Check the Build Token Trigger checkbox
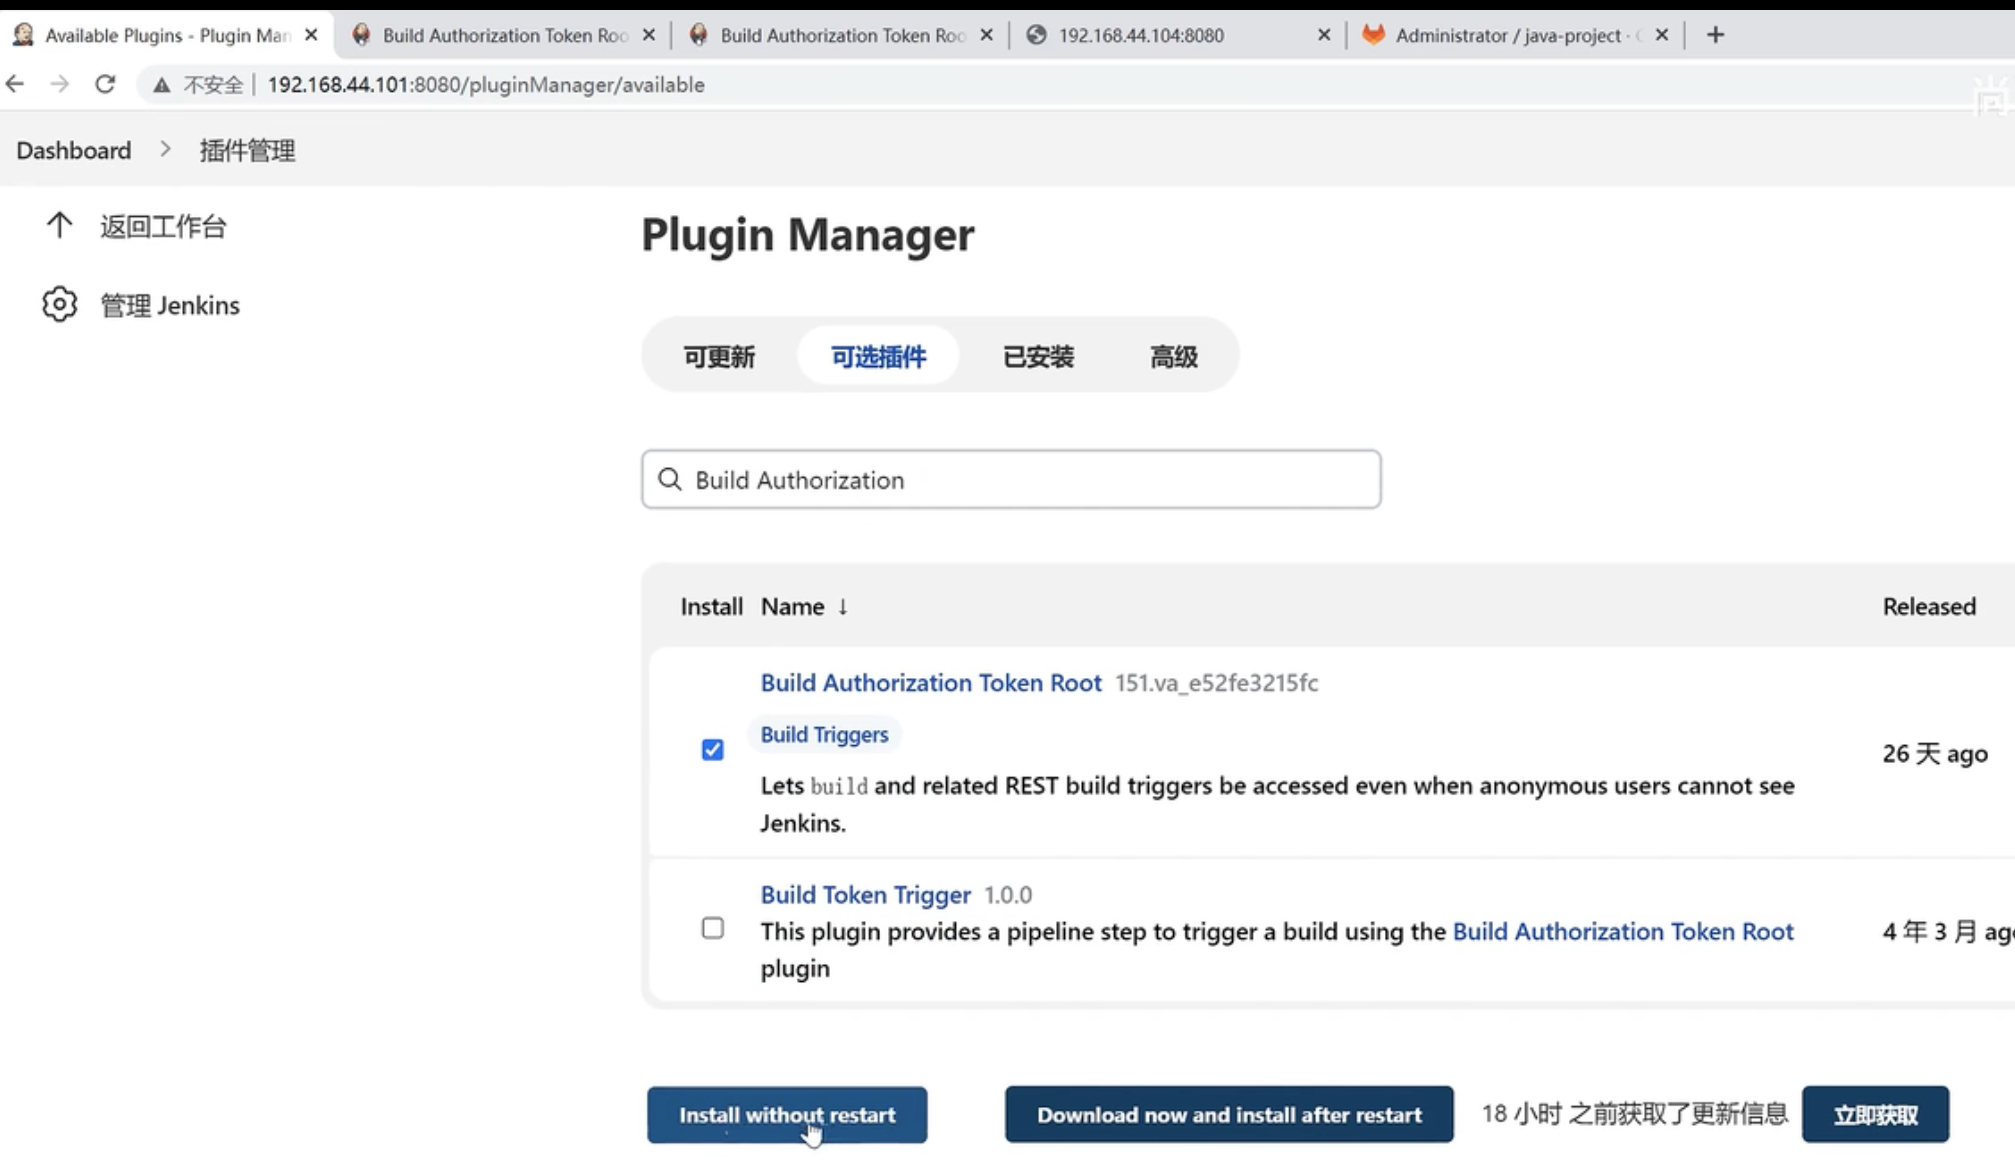This screenshot has height=1176, width=2015. (x=712, y=929)
